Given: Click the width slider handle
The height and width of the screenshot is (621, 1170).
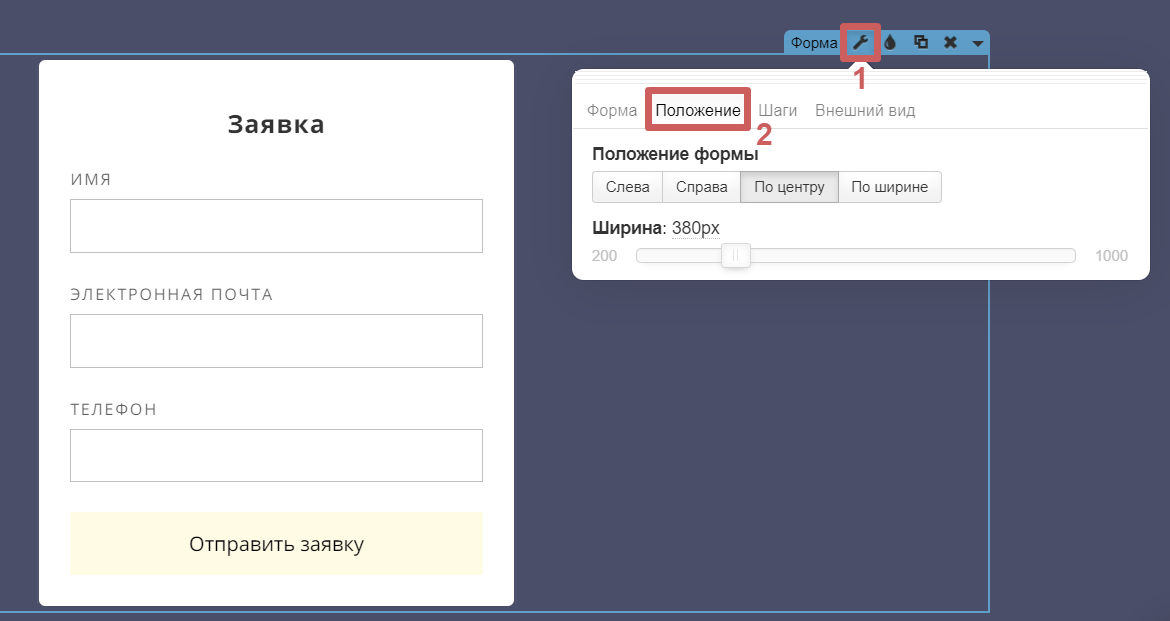Looking at the screenshot, I should pos(736,256).
